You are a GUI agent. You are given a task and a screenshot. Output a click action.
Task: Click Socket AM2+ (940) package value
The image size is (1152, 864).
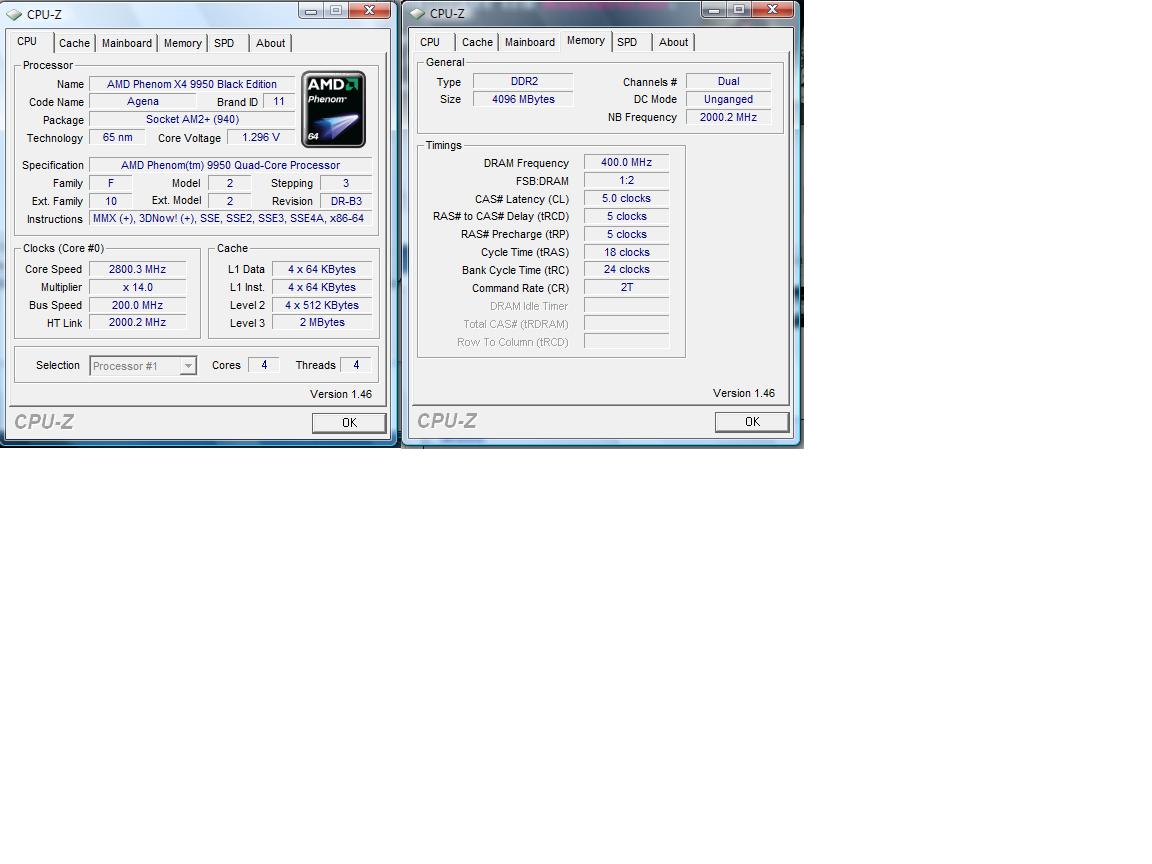(192, 119)
